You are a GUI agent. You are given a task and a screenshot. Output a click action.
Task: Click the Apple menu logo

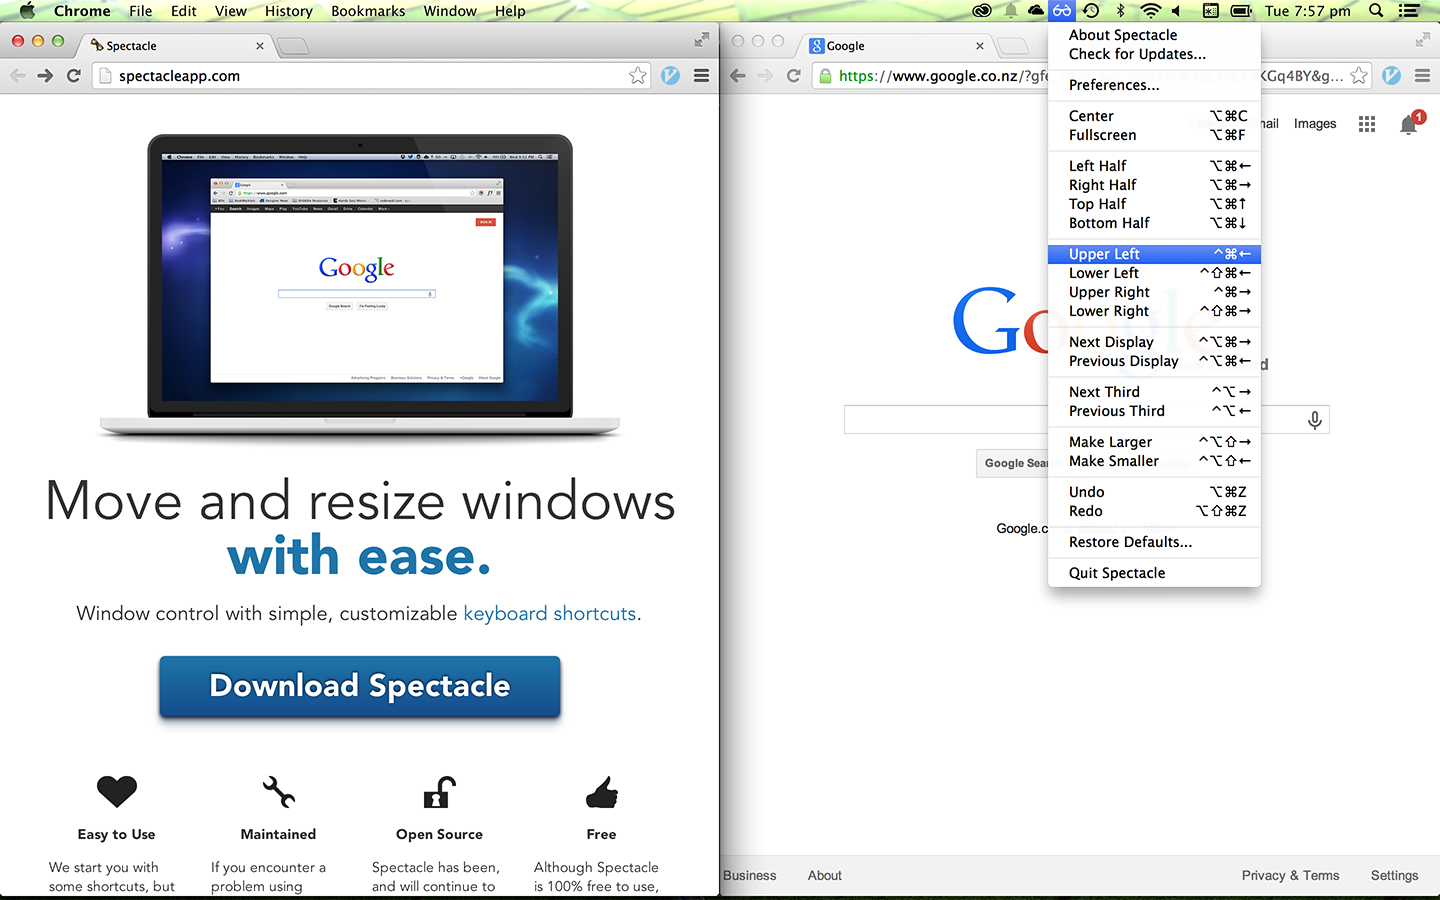(27, 11)
